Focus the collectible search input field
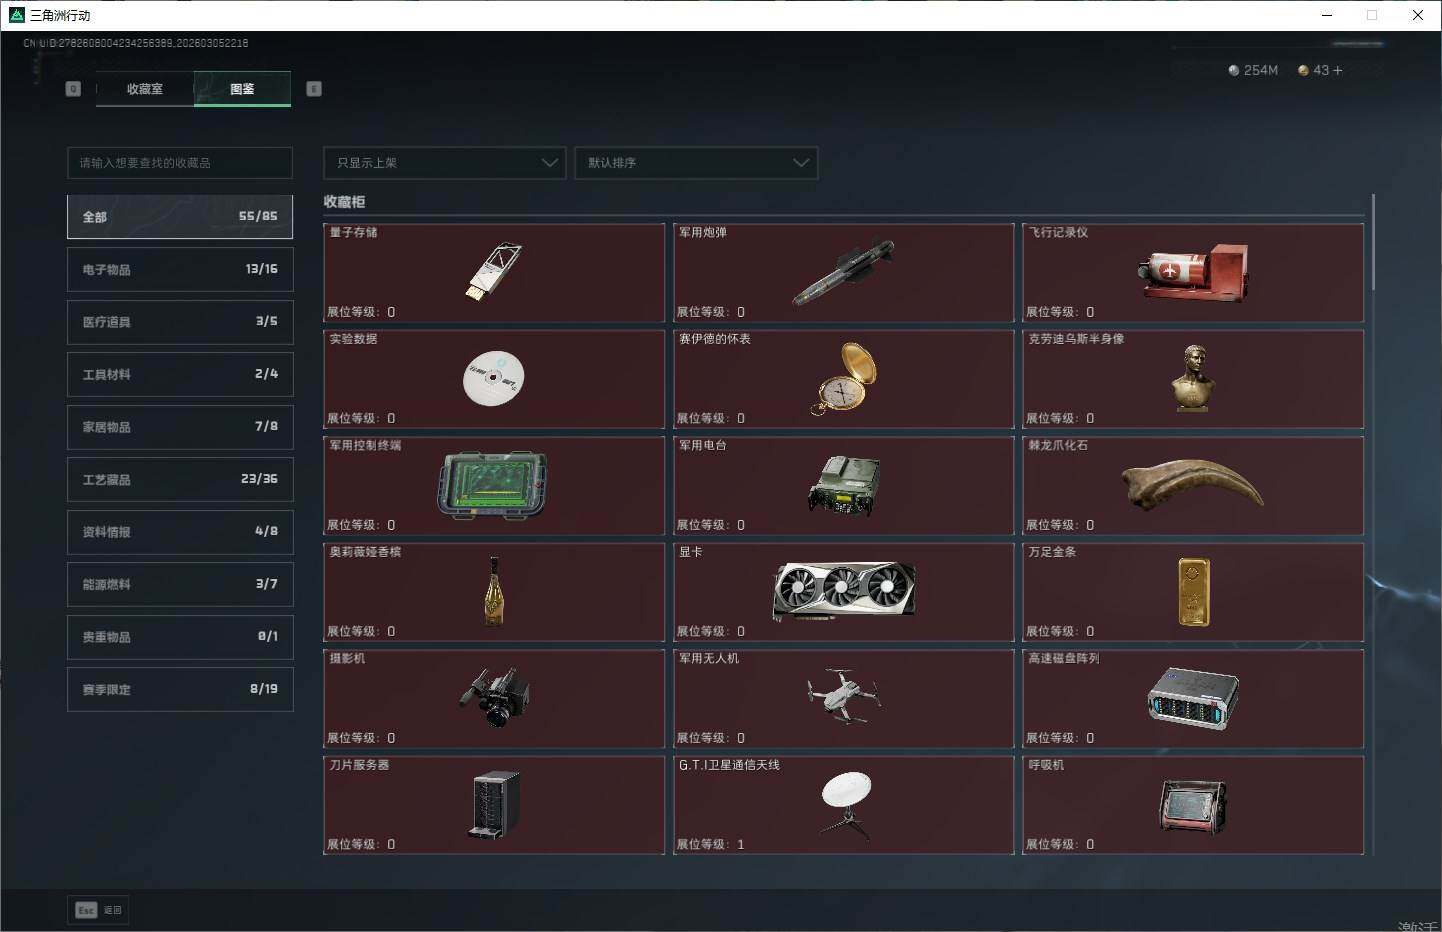 [x=180, y=163]
